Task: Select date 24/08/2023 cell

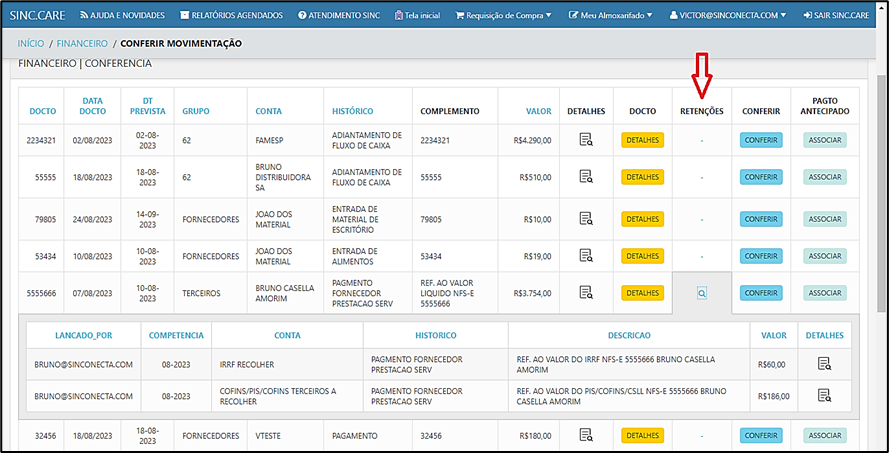Action: coord(92,219)
